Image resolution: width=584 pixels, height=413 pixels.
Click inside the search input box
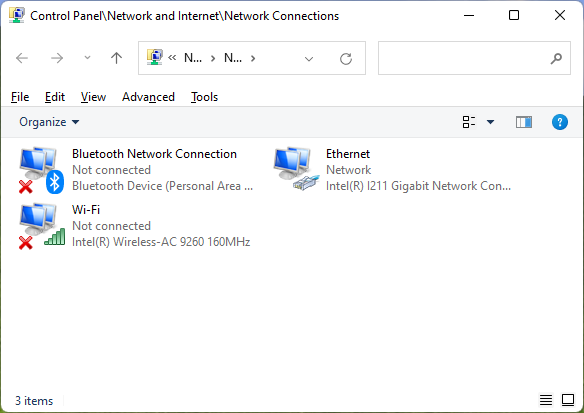[464, 58]
